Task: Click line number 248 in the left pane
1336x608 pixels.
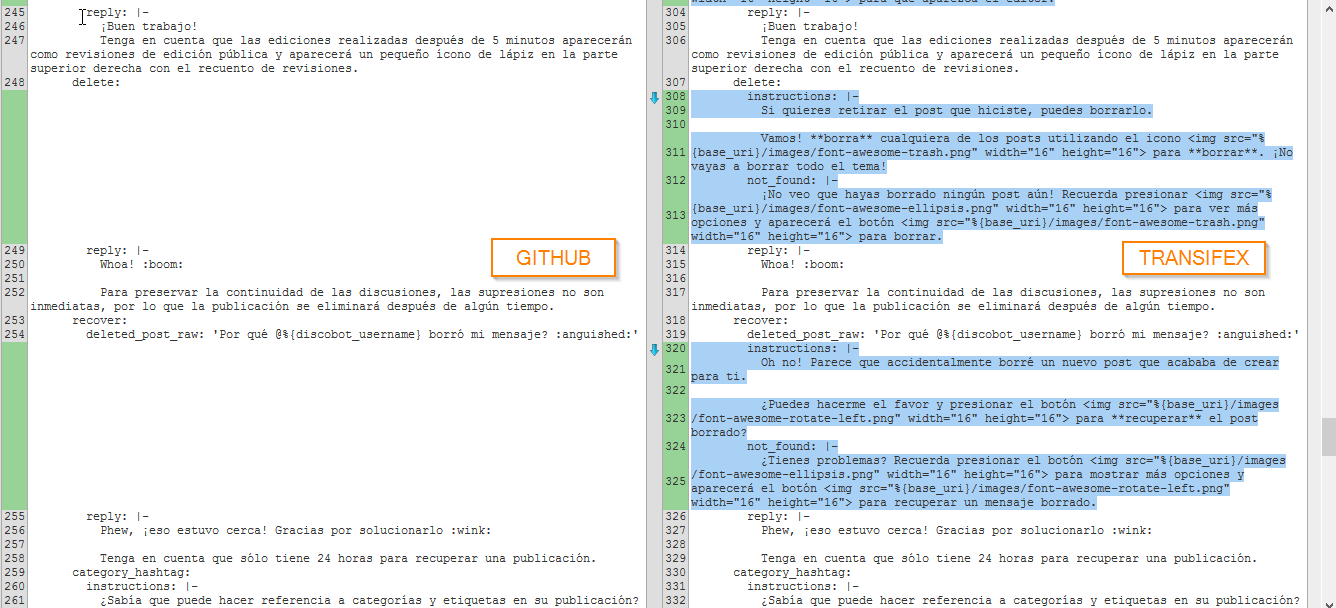Action: click(x=15, y=83)
